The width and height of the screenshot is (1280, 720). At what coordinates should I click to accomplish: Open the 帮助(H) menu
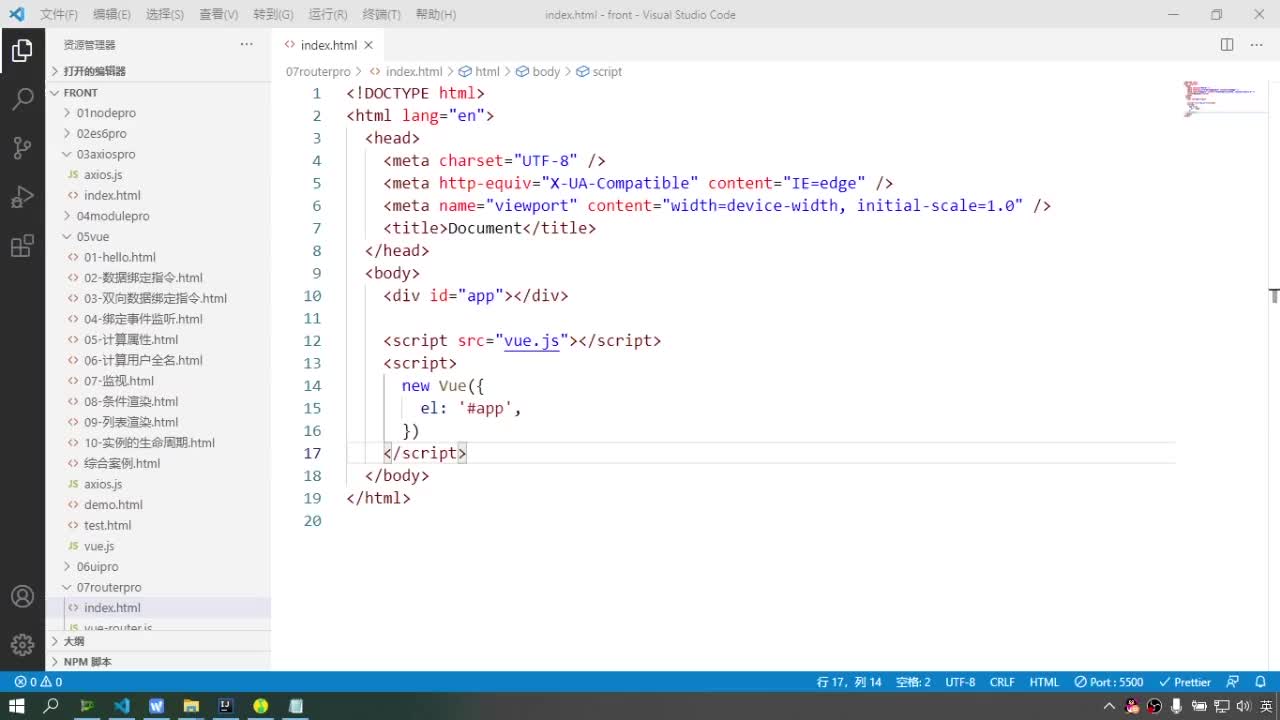[x=436, y=15]
